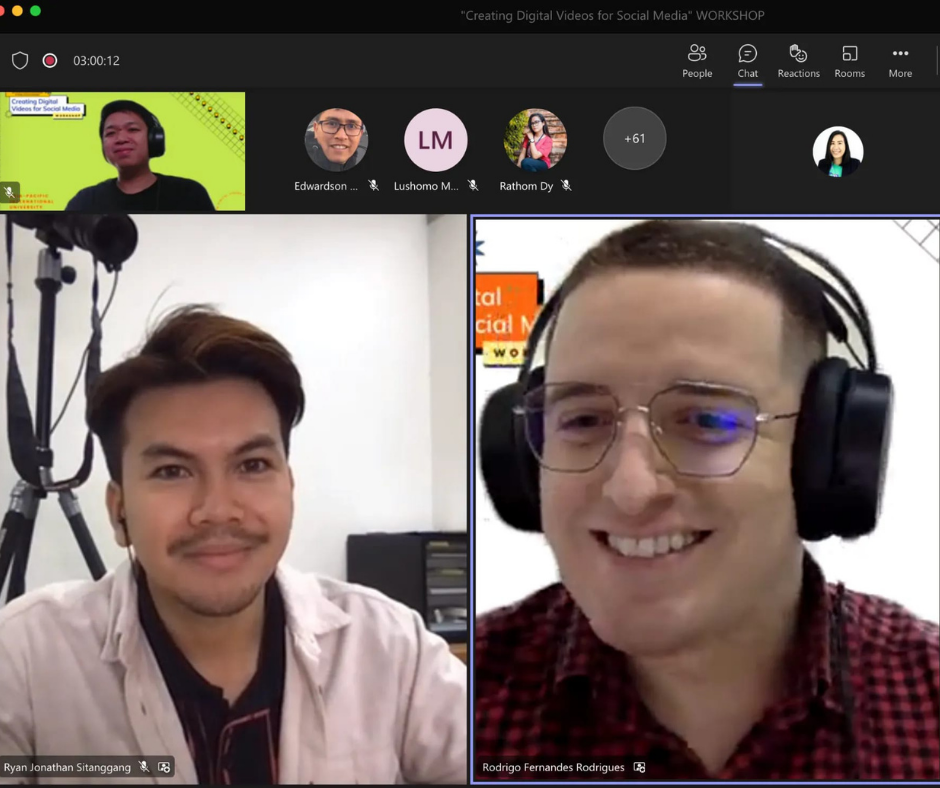Click the muted mic icon beside Rathom Dy

click(x=566, y=186)
